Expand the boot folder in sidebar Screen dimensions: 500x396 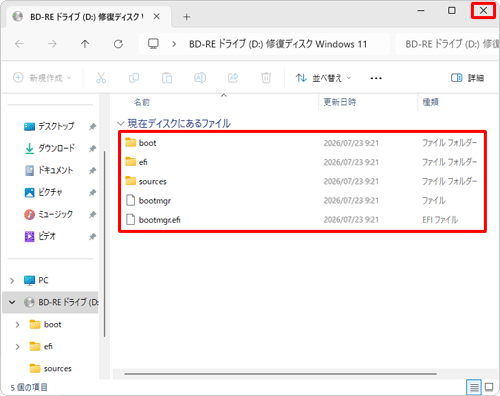[17, 325]
